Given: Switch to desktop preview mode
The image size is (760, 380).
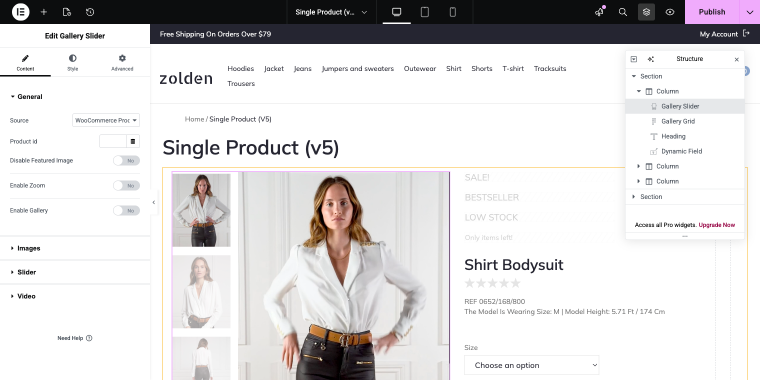Looking at the screenshot, I should 396,12.
